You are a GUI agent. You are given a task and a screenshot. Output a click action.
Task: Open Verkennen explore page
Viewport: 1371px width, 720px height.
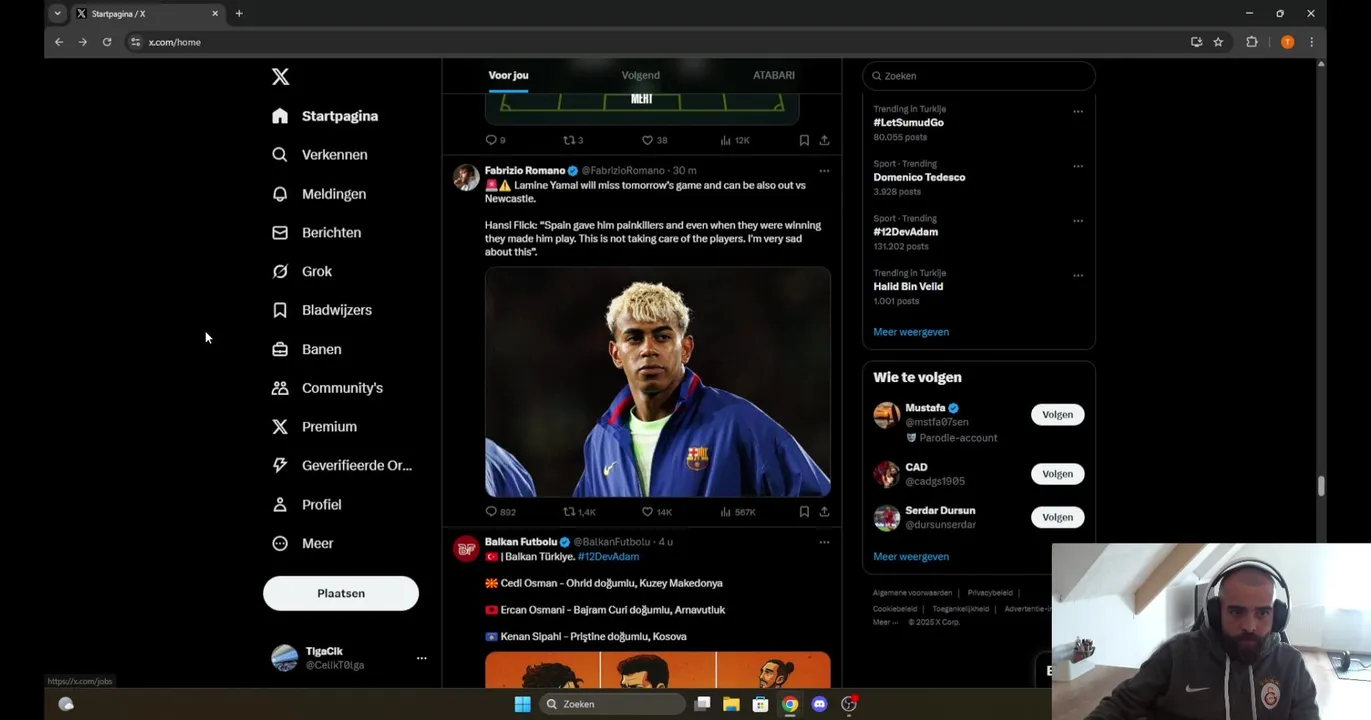tap(320, 155)
